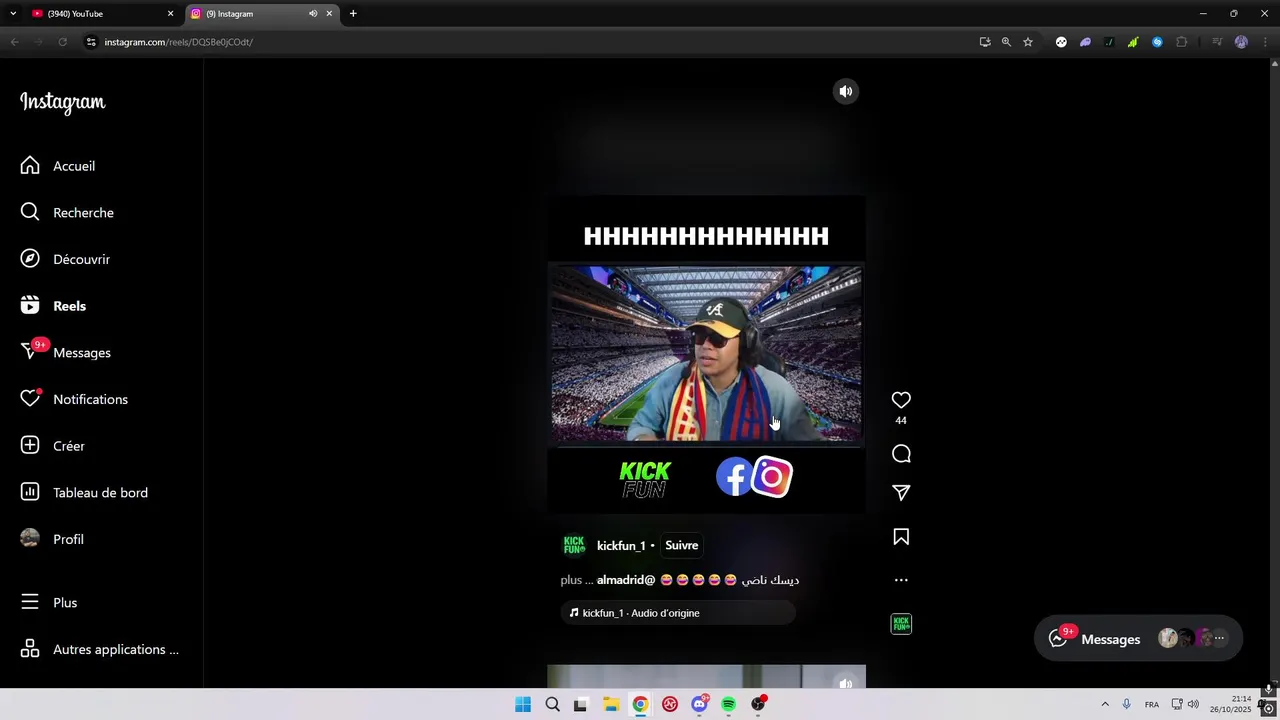Screen dimensions: 1280x720
Task: Open the @almadrid mention link
Action: pyautogui.click(x=626, y=580)
